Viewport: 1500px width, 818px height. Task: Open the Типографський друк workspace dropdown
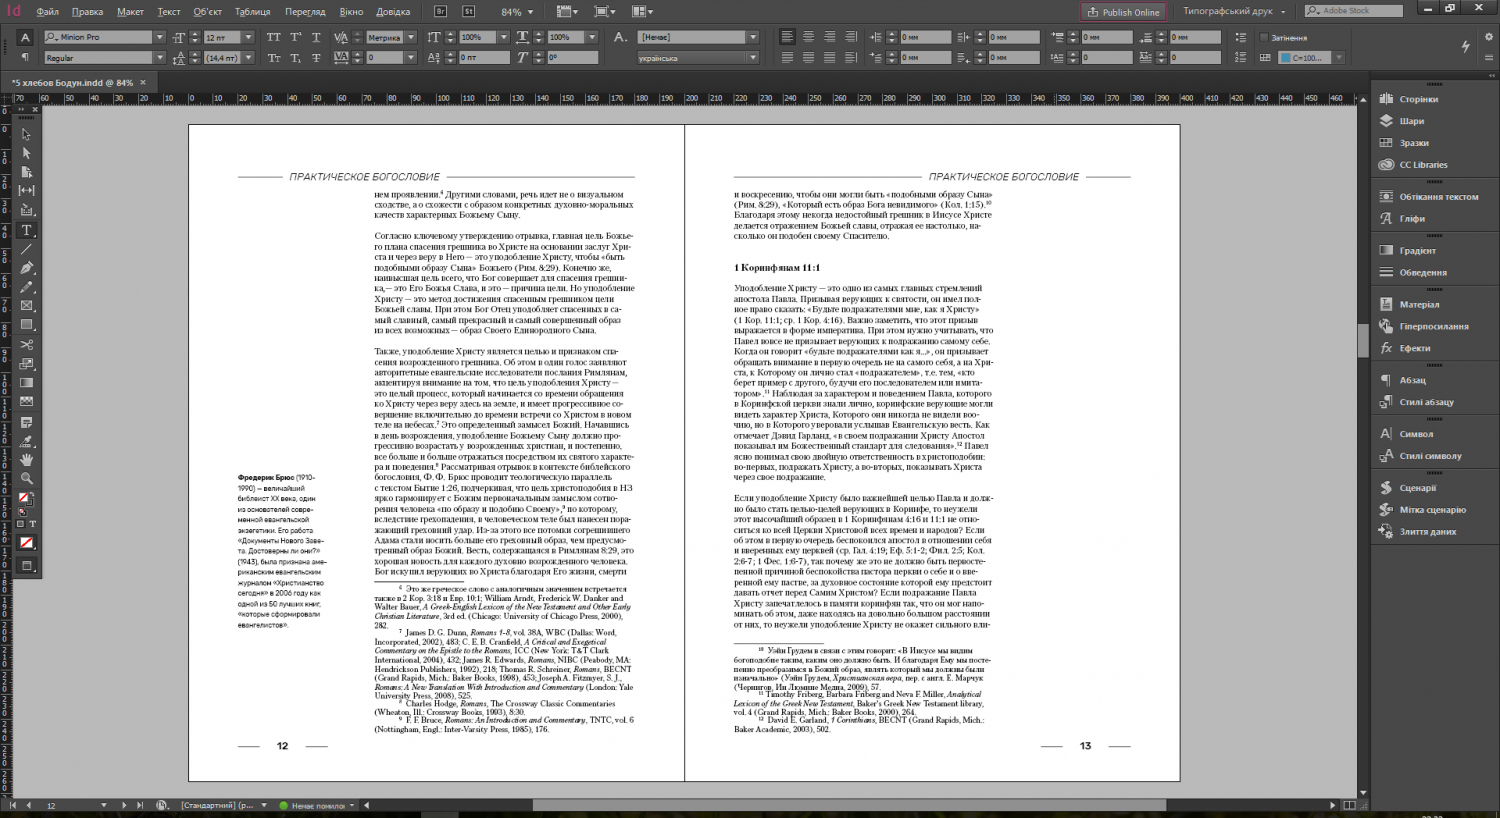tap(1235, 11)
